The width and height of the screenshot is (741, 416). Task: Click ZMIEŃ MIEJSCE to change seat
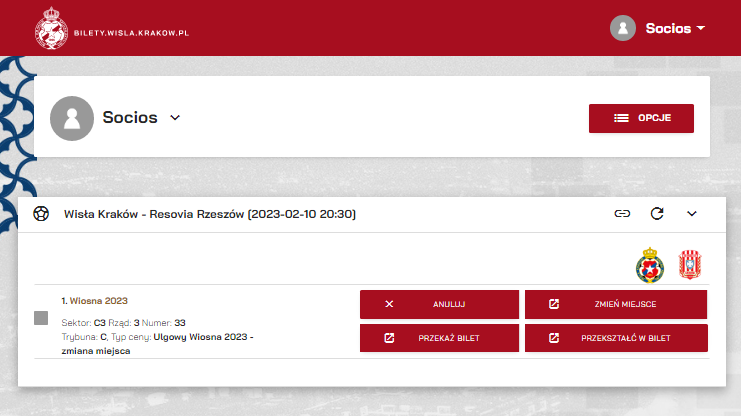pyautogui.click(x=616, y=304)
